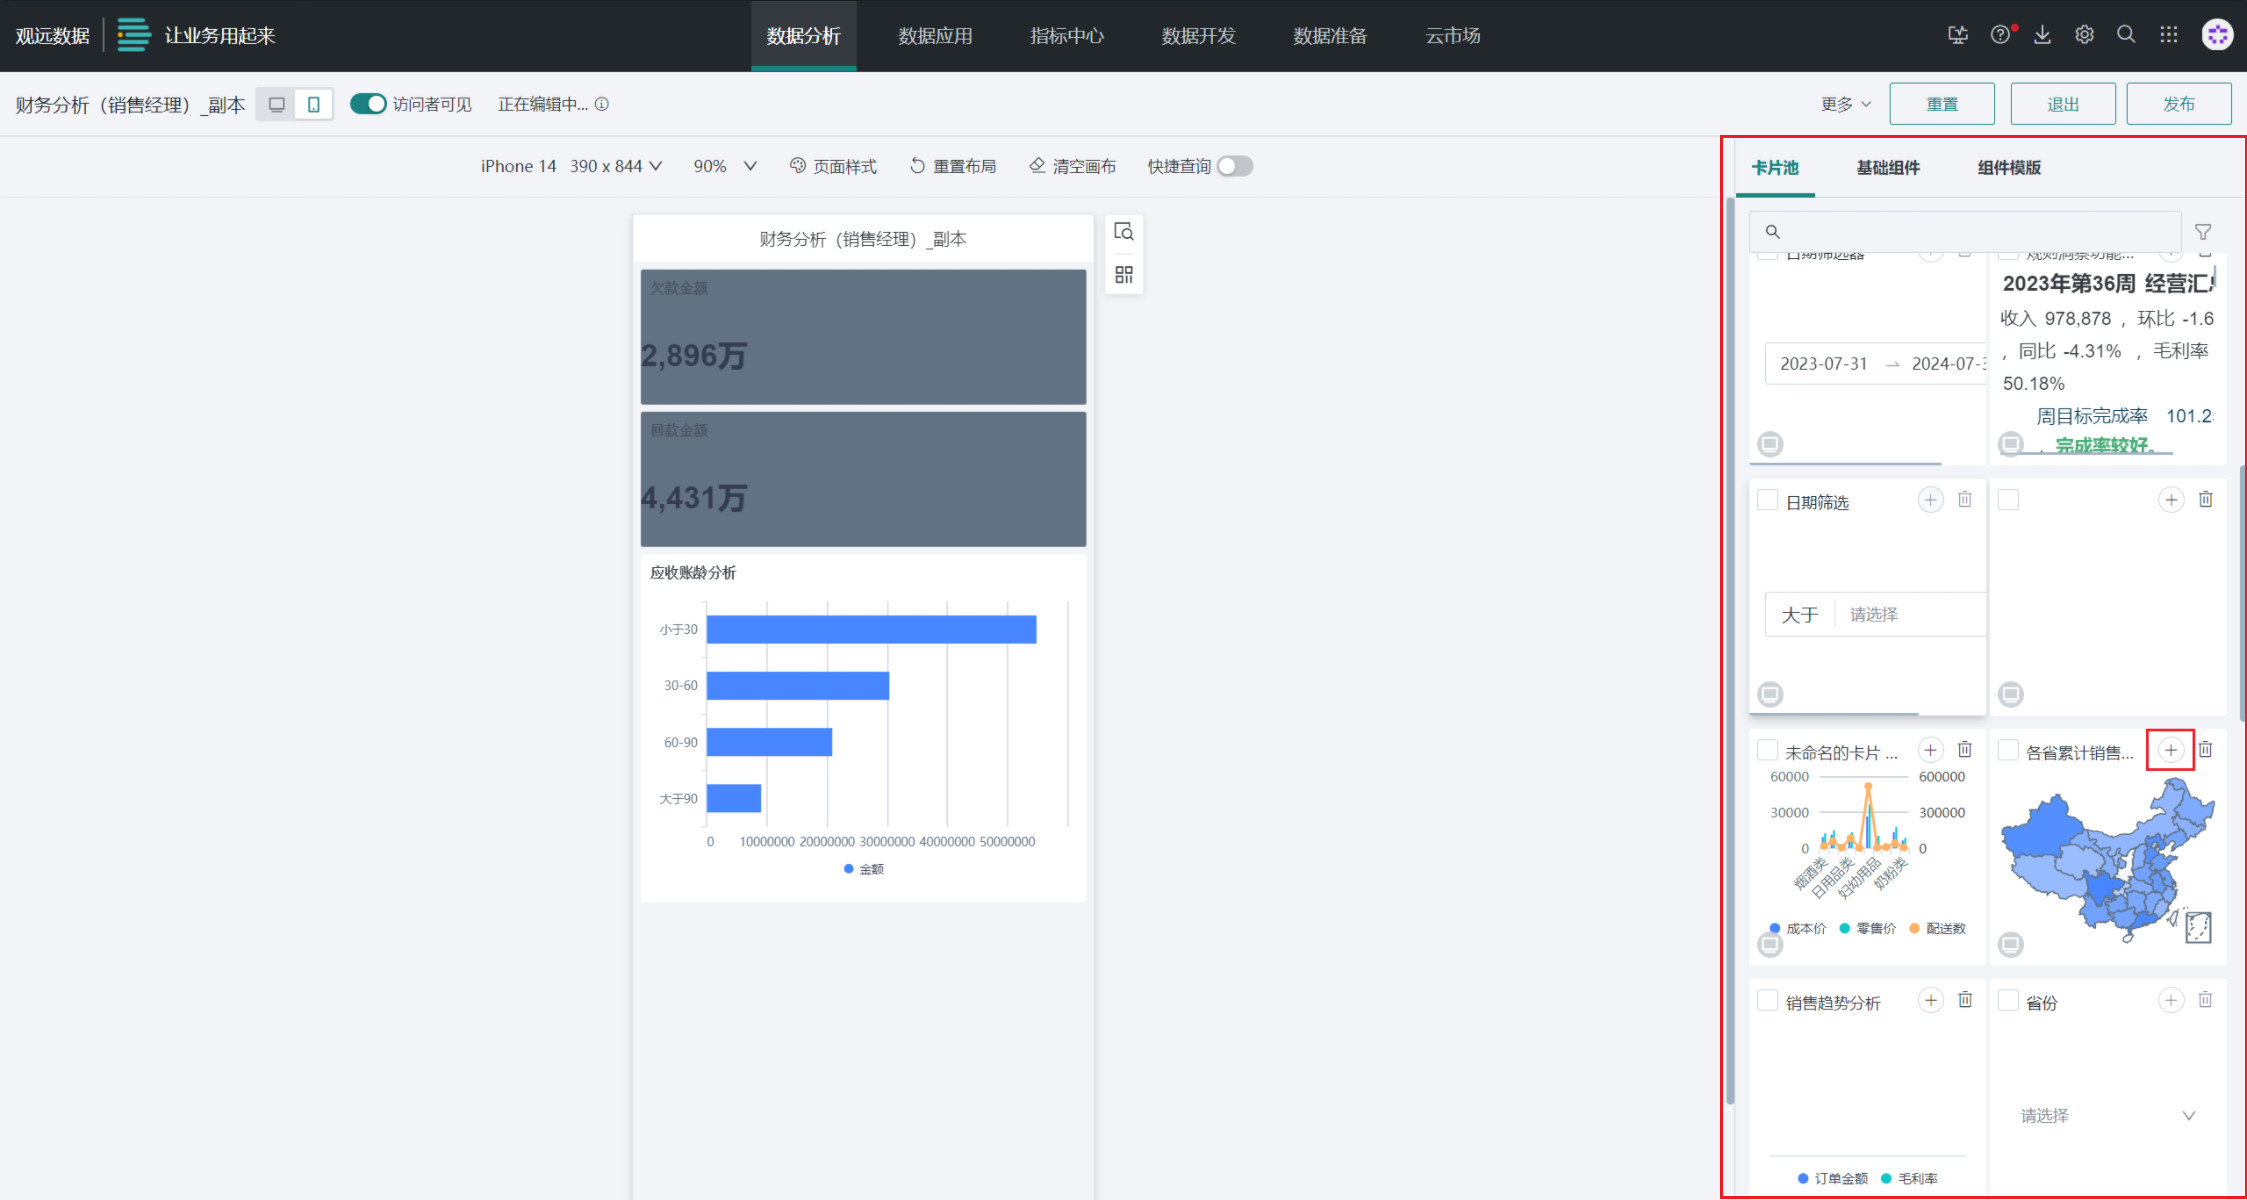Toggle the 访问者可见 switch
2247x1200 pixels.
[x=368, y=104]
